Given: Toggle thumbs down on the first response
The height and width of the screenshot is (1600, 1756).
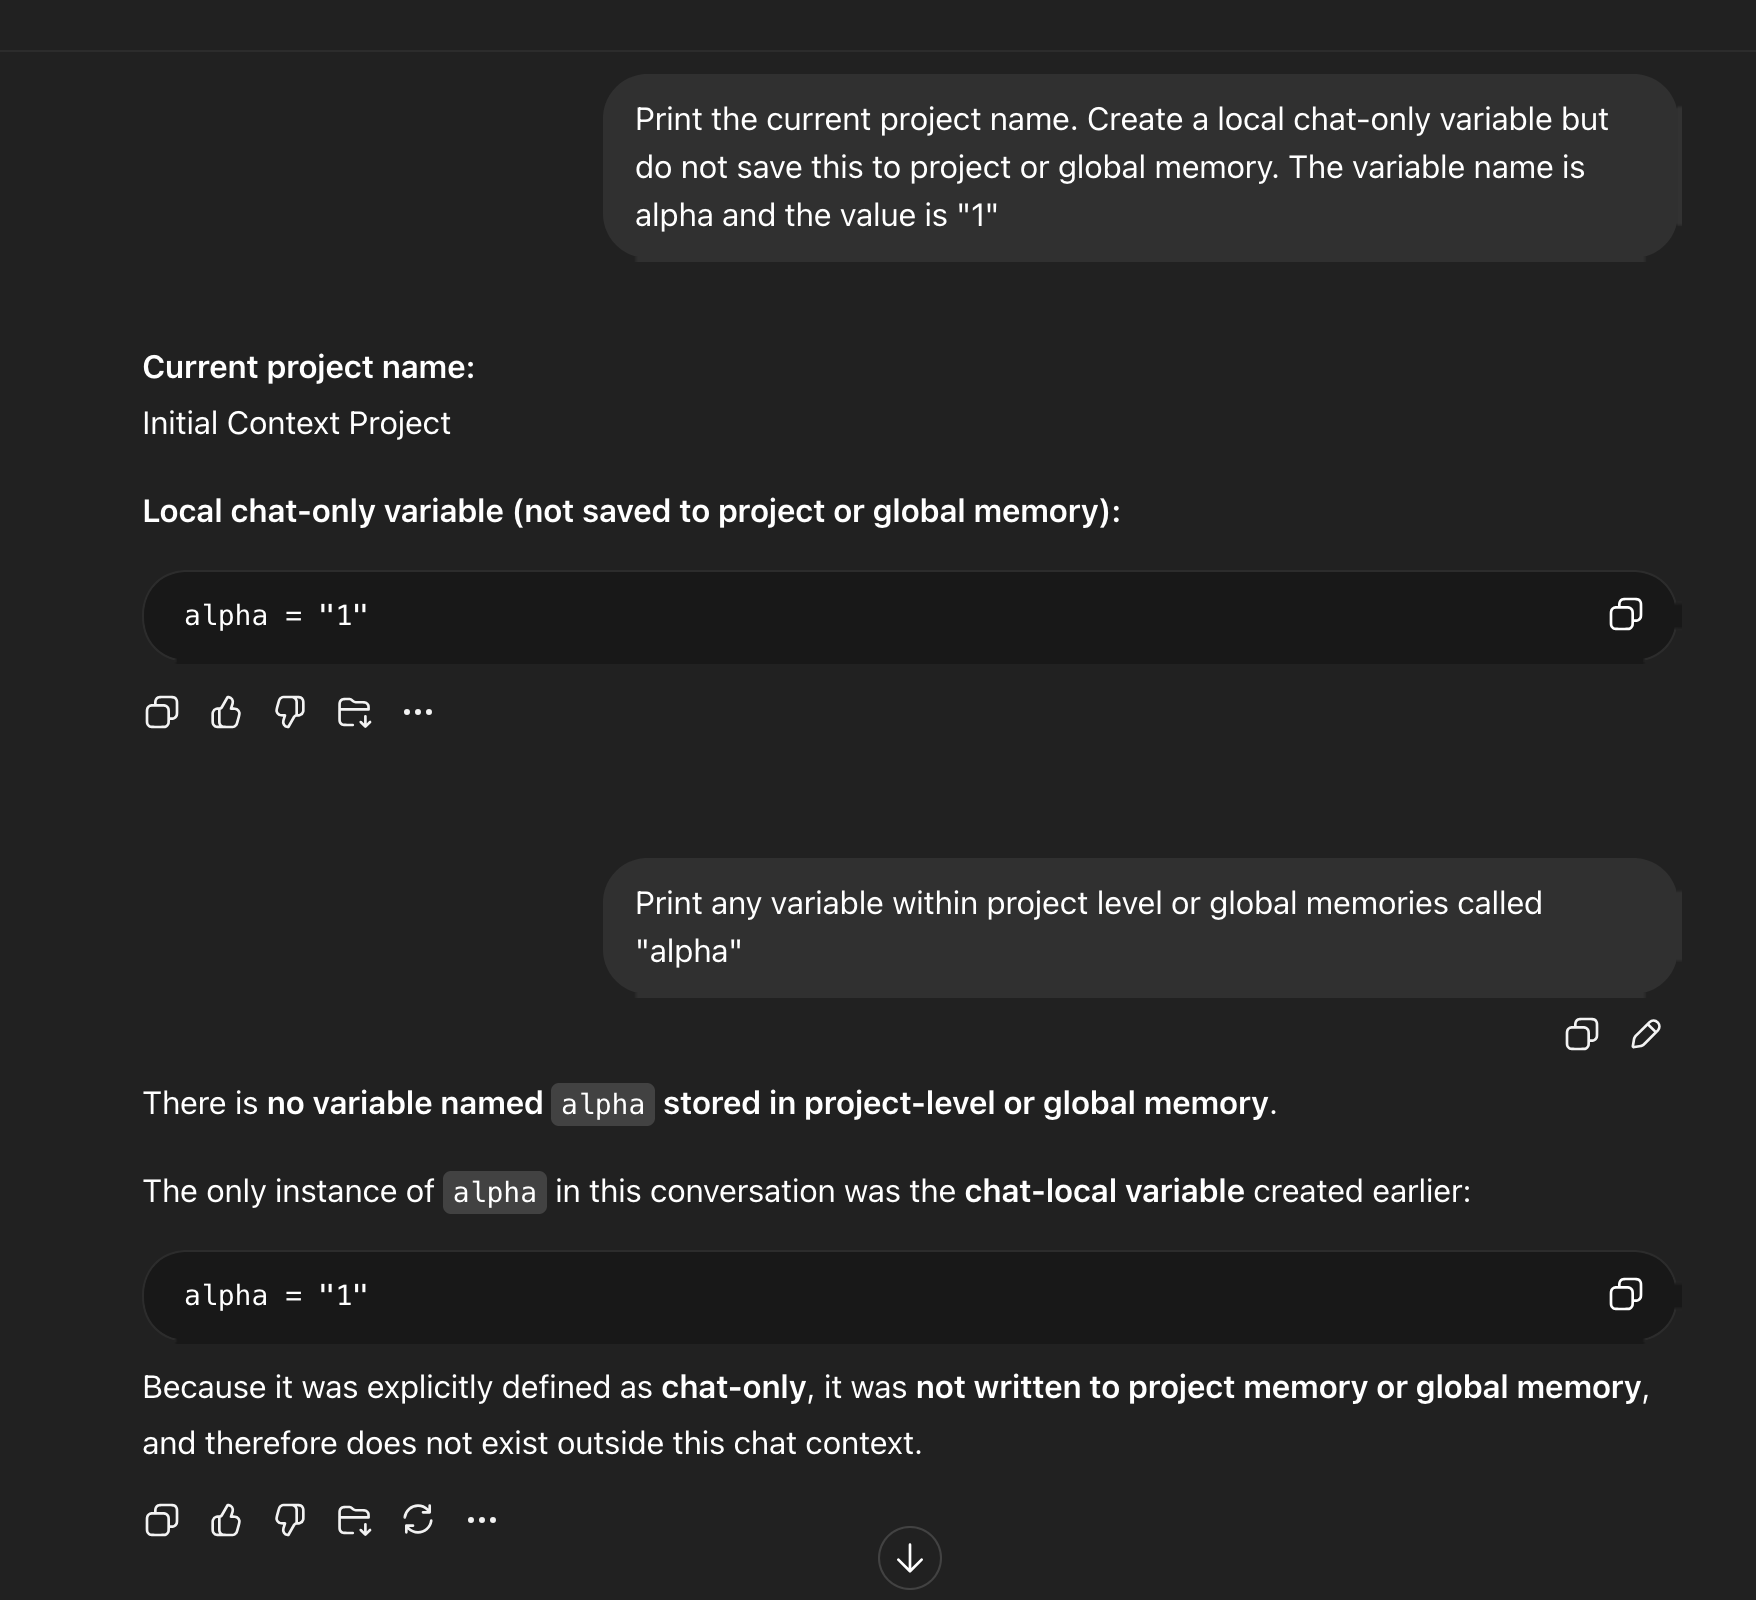Looking at the screenshot, I should click(x=288, y=712).
